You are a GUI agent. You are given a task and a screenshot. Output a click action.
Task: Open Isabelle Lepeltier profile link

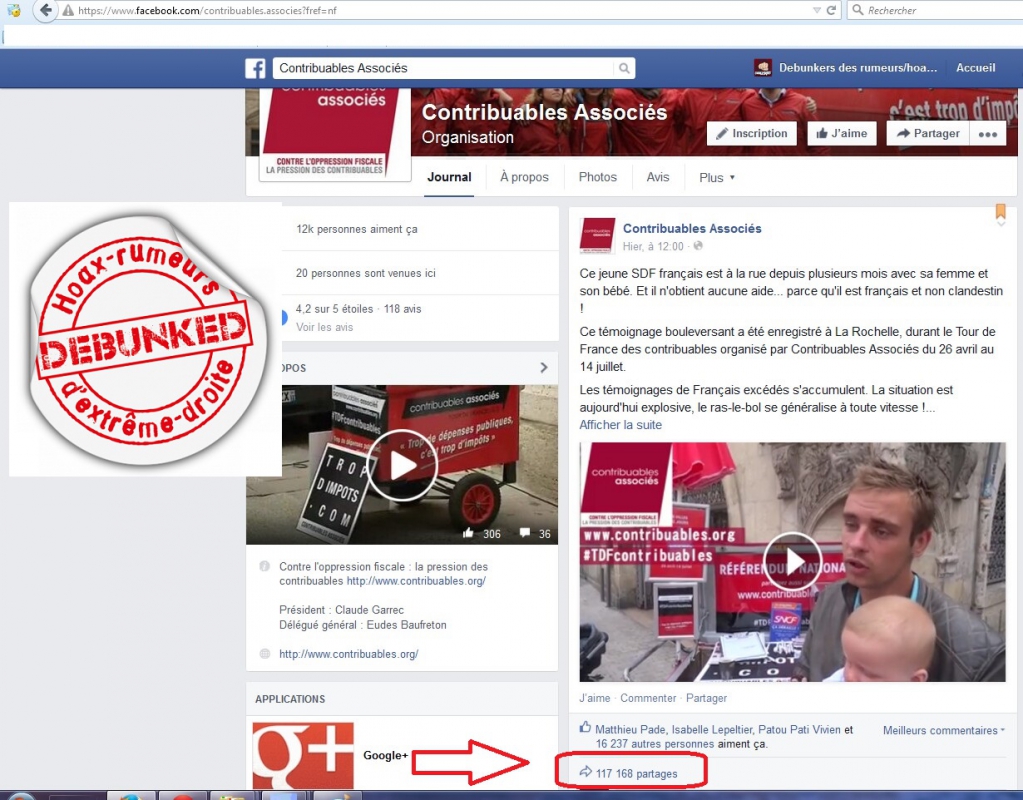[x=712, y=730]
